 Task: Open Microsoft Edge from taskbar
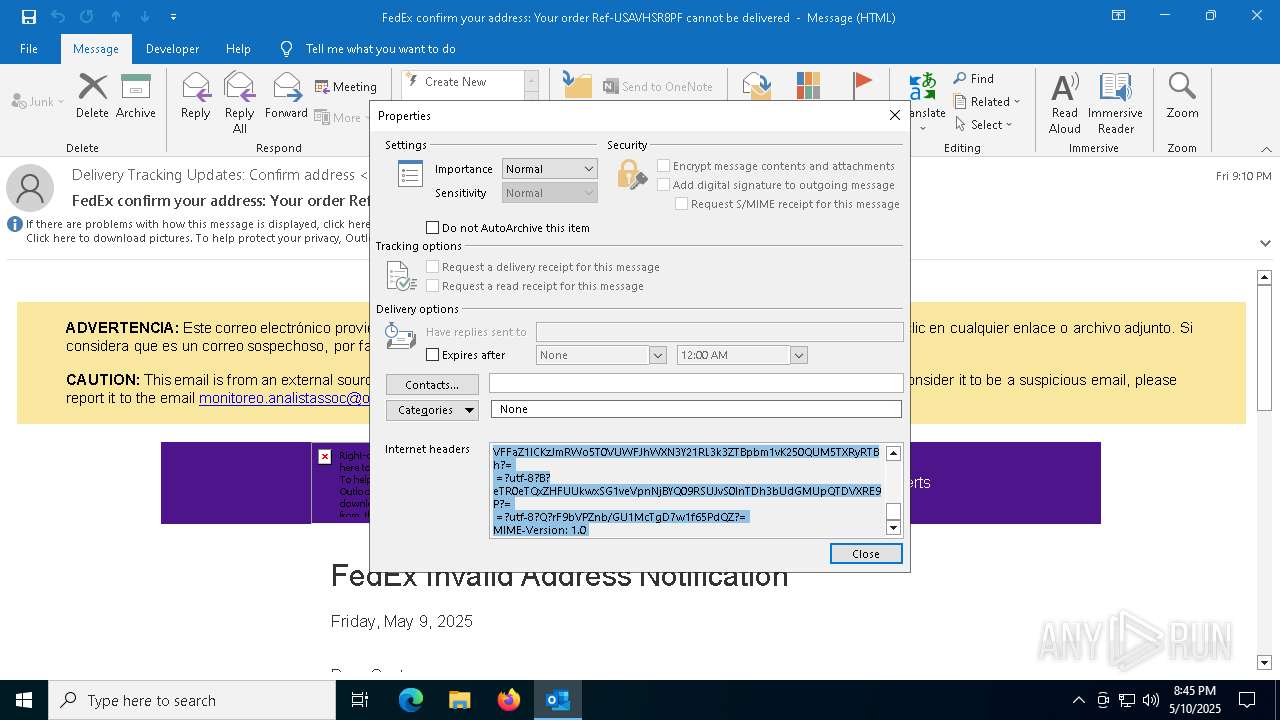point(411,700)
